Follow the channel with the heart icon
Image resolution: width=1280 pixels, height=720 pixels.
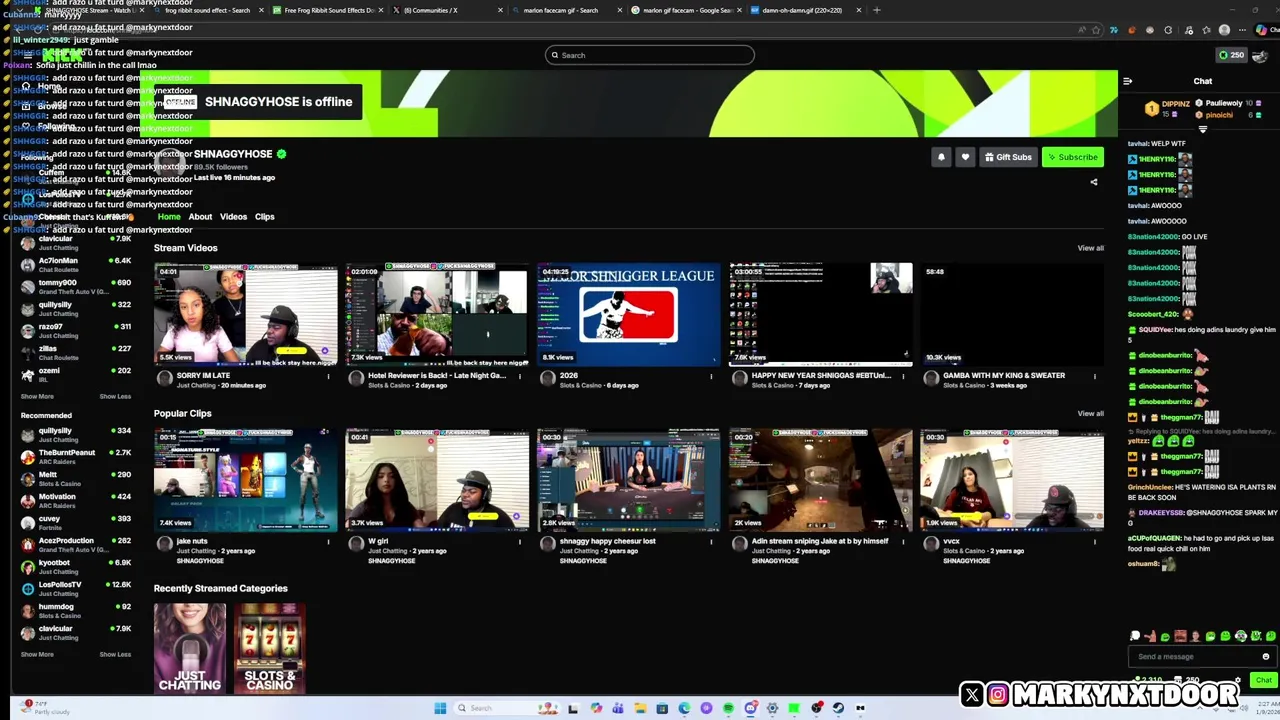965,157
